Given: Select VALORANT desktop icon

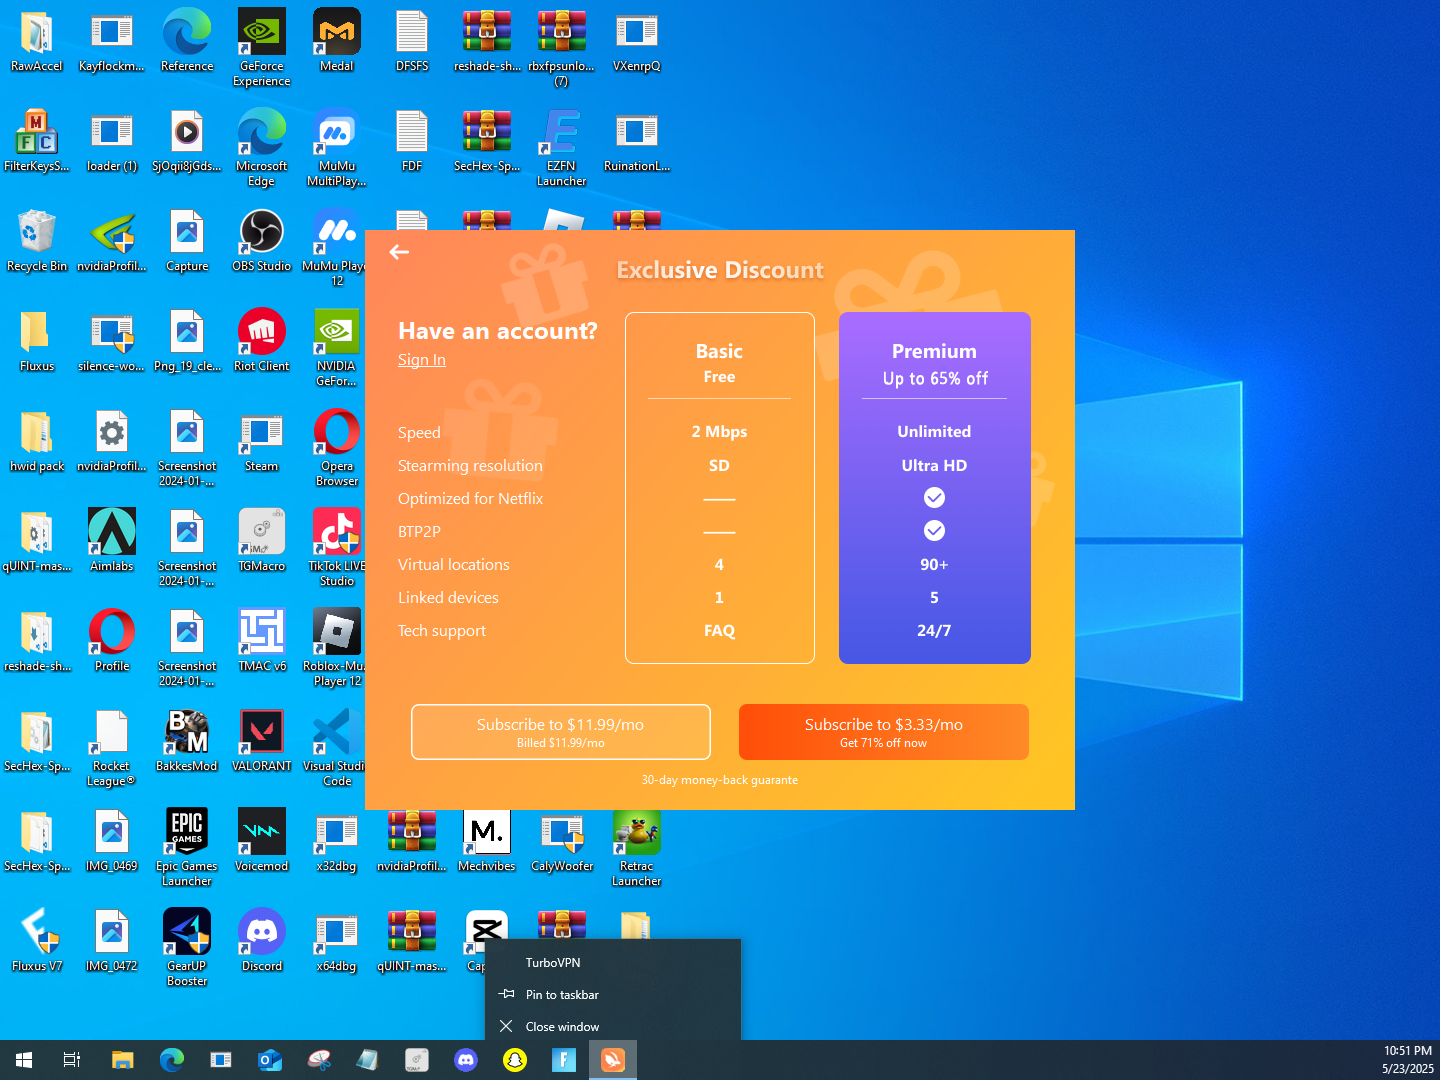Looking at the screenshot, I should (262, 742).
